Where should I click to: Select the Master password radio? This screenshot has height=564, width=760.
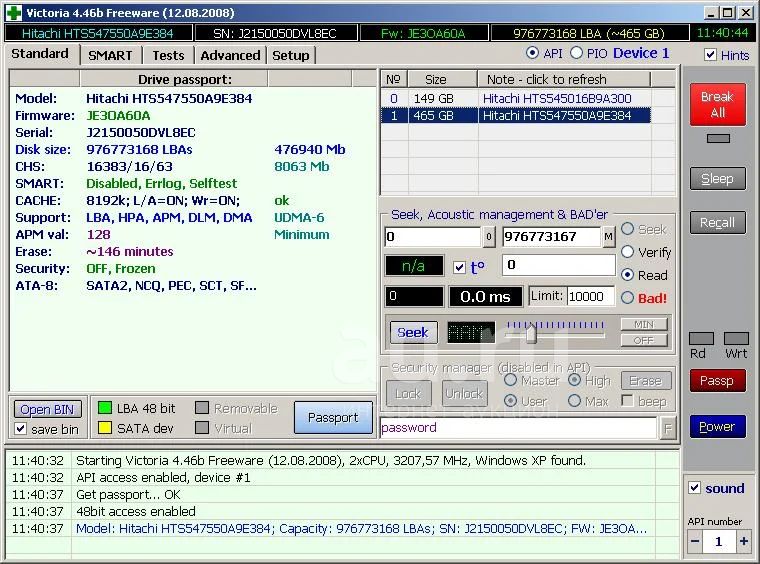coord(510,380)
